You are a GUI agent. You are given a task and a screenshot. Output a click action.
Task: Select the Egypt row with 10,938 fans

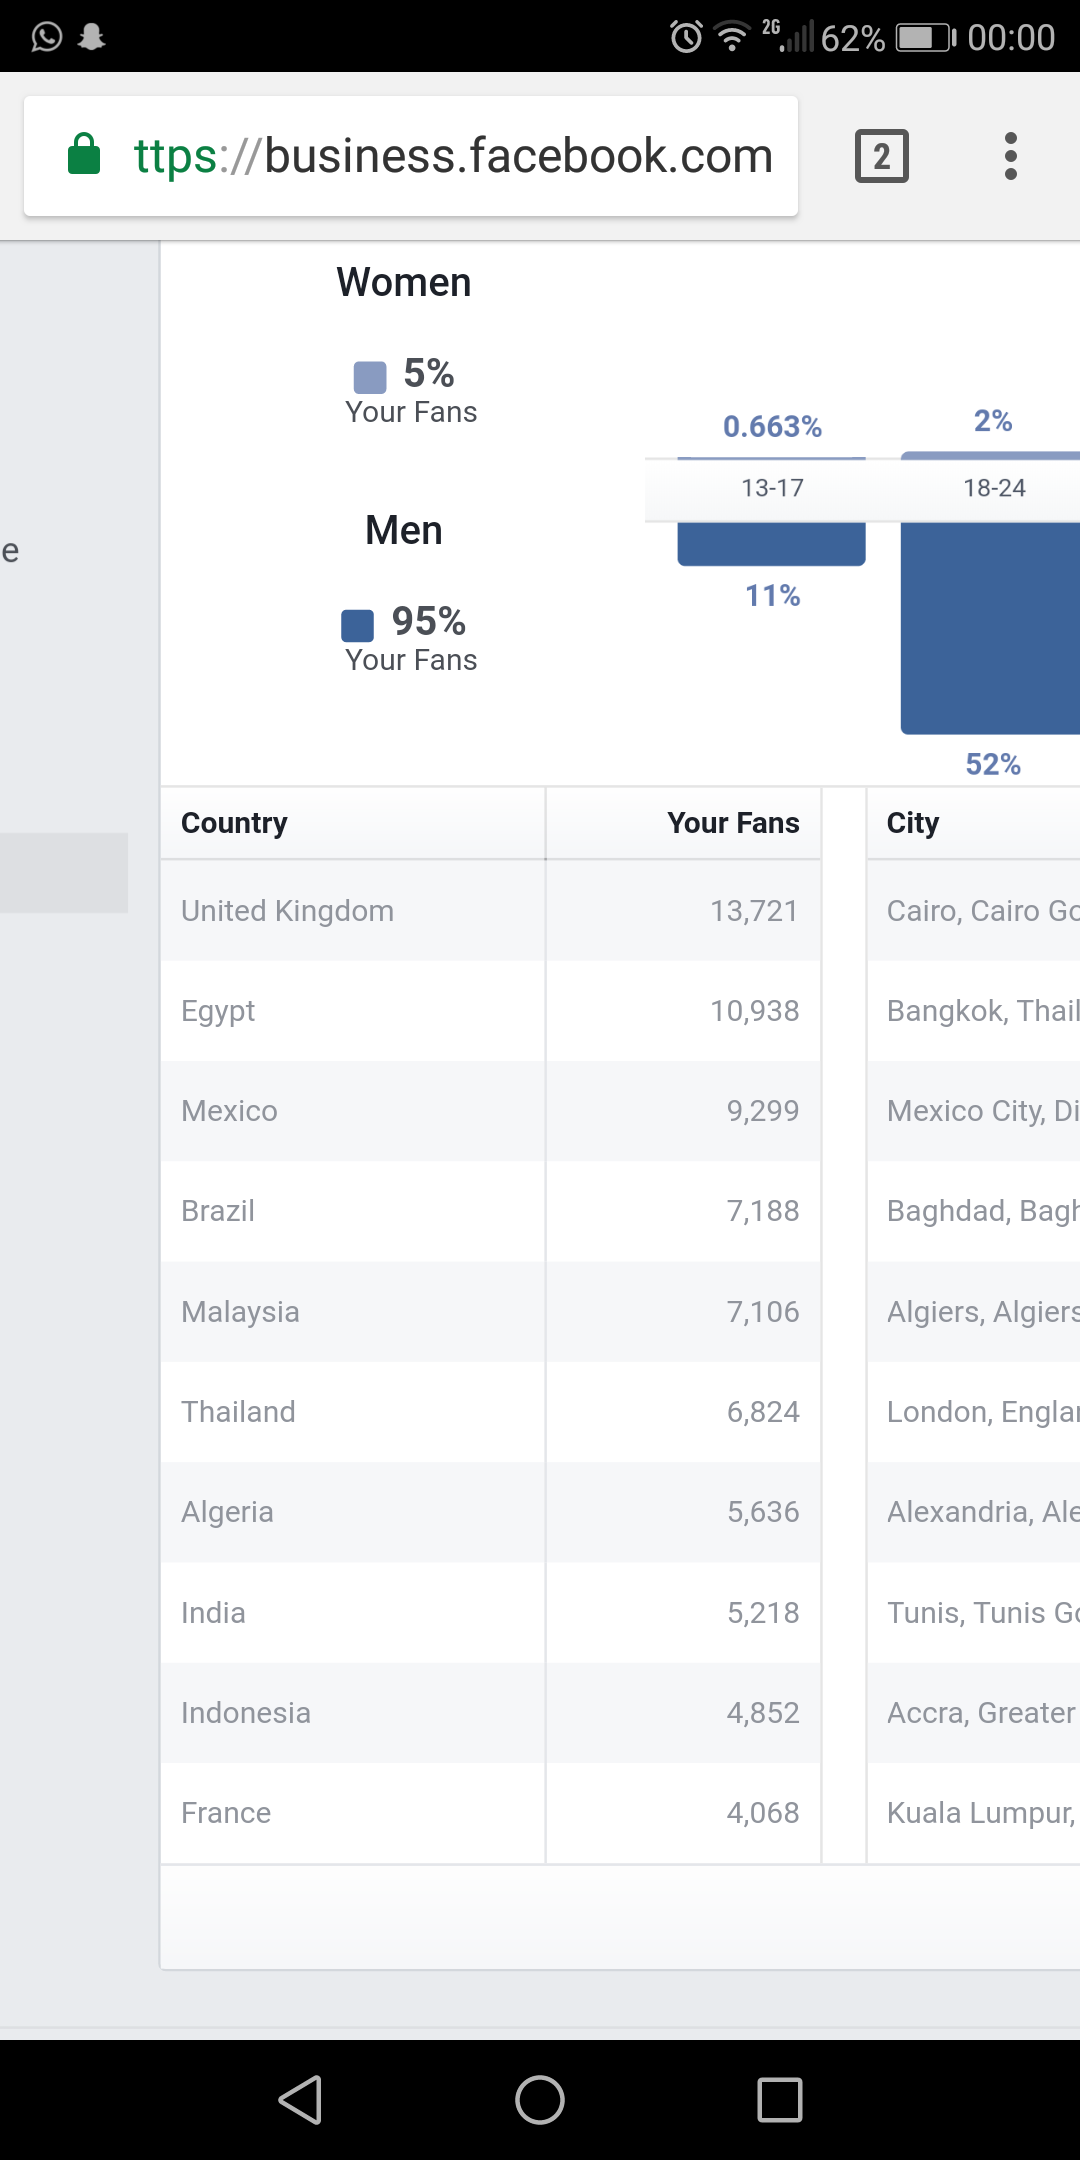click(491, 1011)
